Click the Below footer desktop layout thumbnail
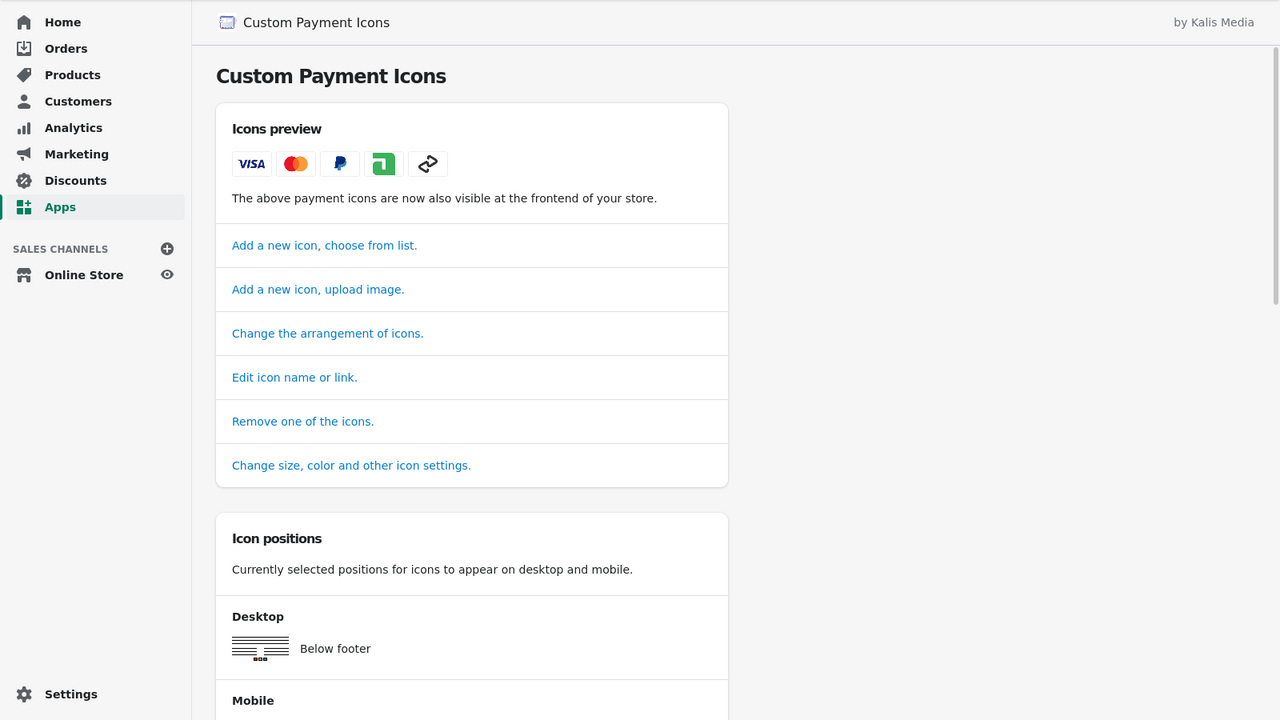The image size is (1280, 720). [260, 649]
